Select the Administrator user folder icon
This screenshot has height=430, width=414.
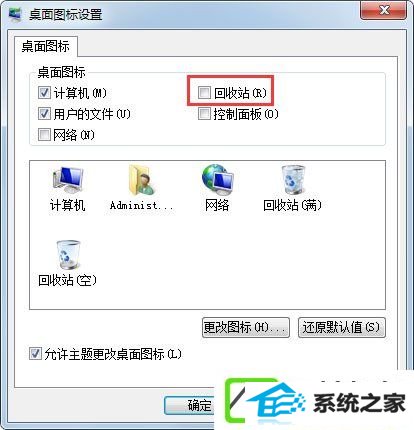coord(142,180)
